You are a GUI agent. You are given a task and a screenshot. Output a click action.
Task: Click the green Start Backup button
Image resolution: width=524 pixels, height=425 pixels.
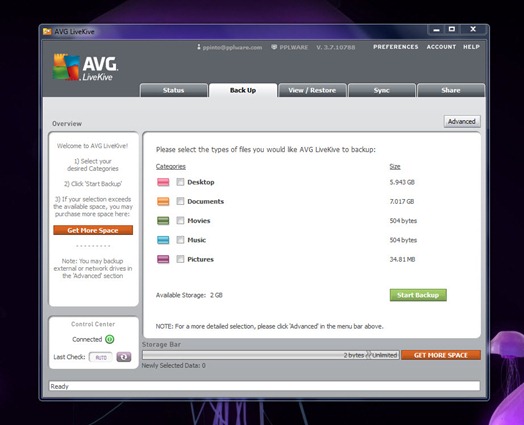click(418, 295)
